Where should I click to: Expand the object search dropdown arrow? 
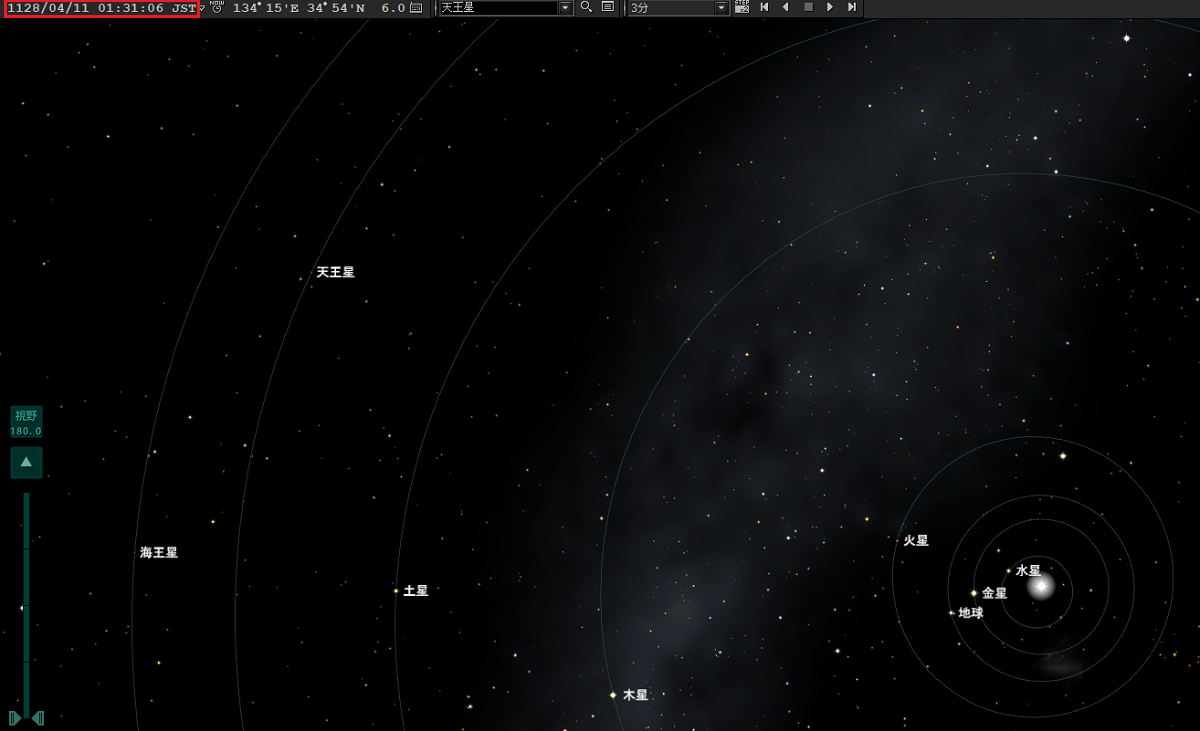(x=566, y=8)
